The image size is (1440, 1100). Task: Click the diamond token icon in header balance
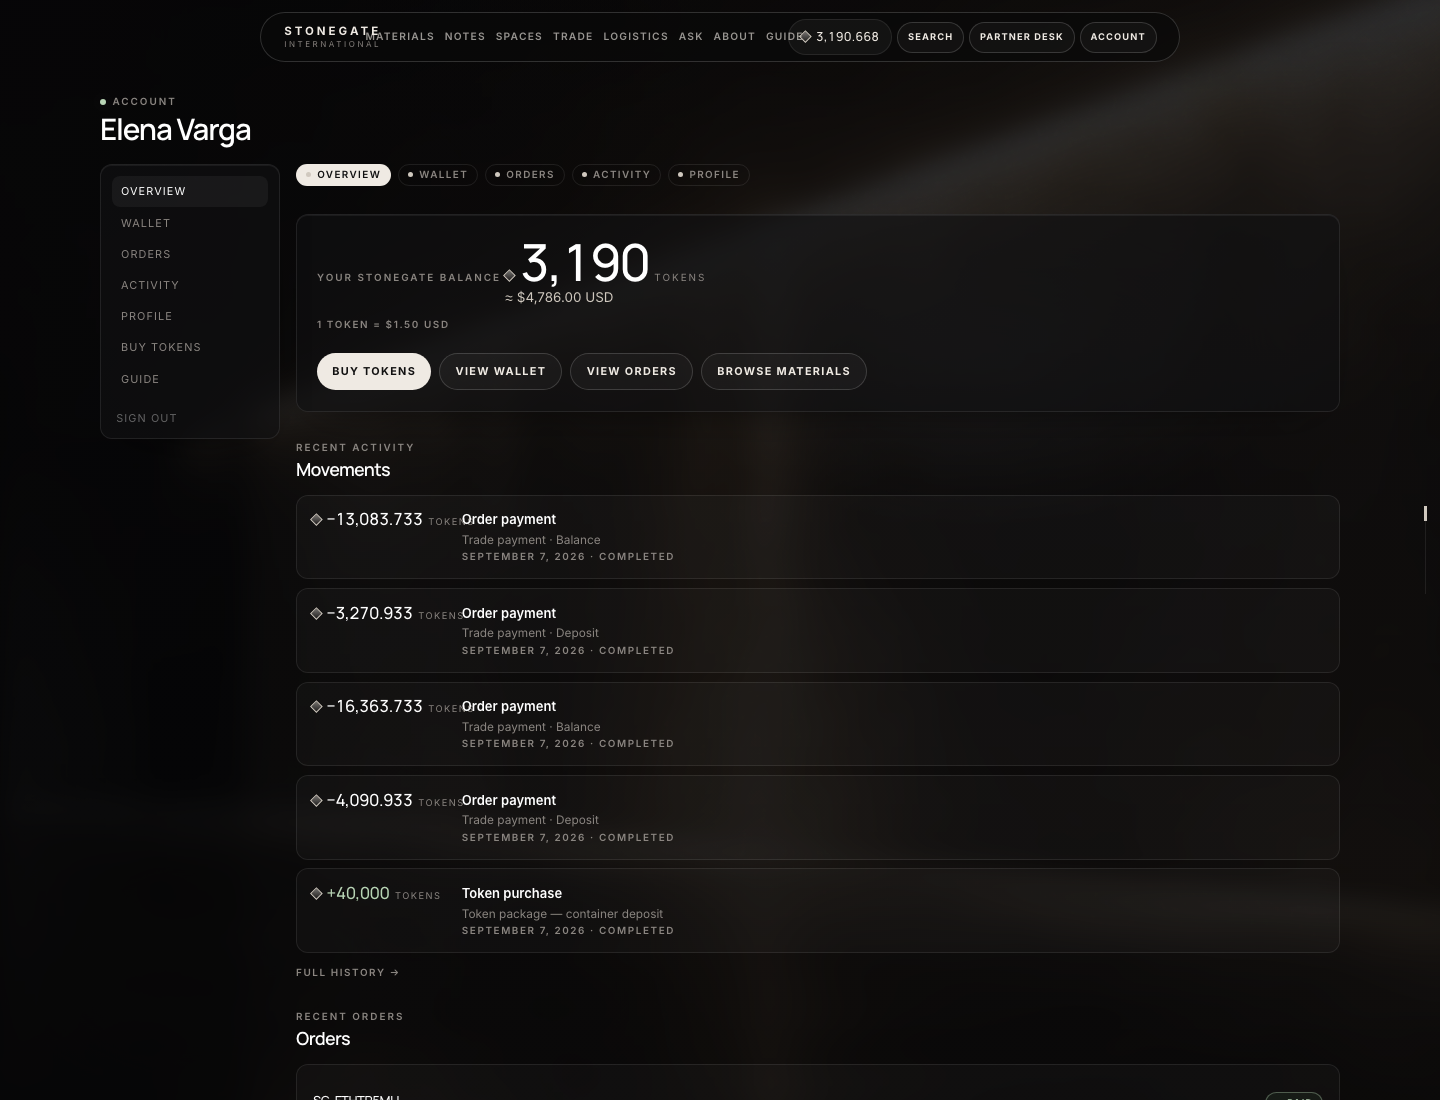pyautogui.click(x=805, y=37)
